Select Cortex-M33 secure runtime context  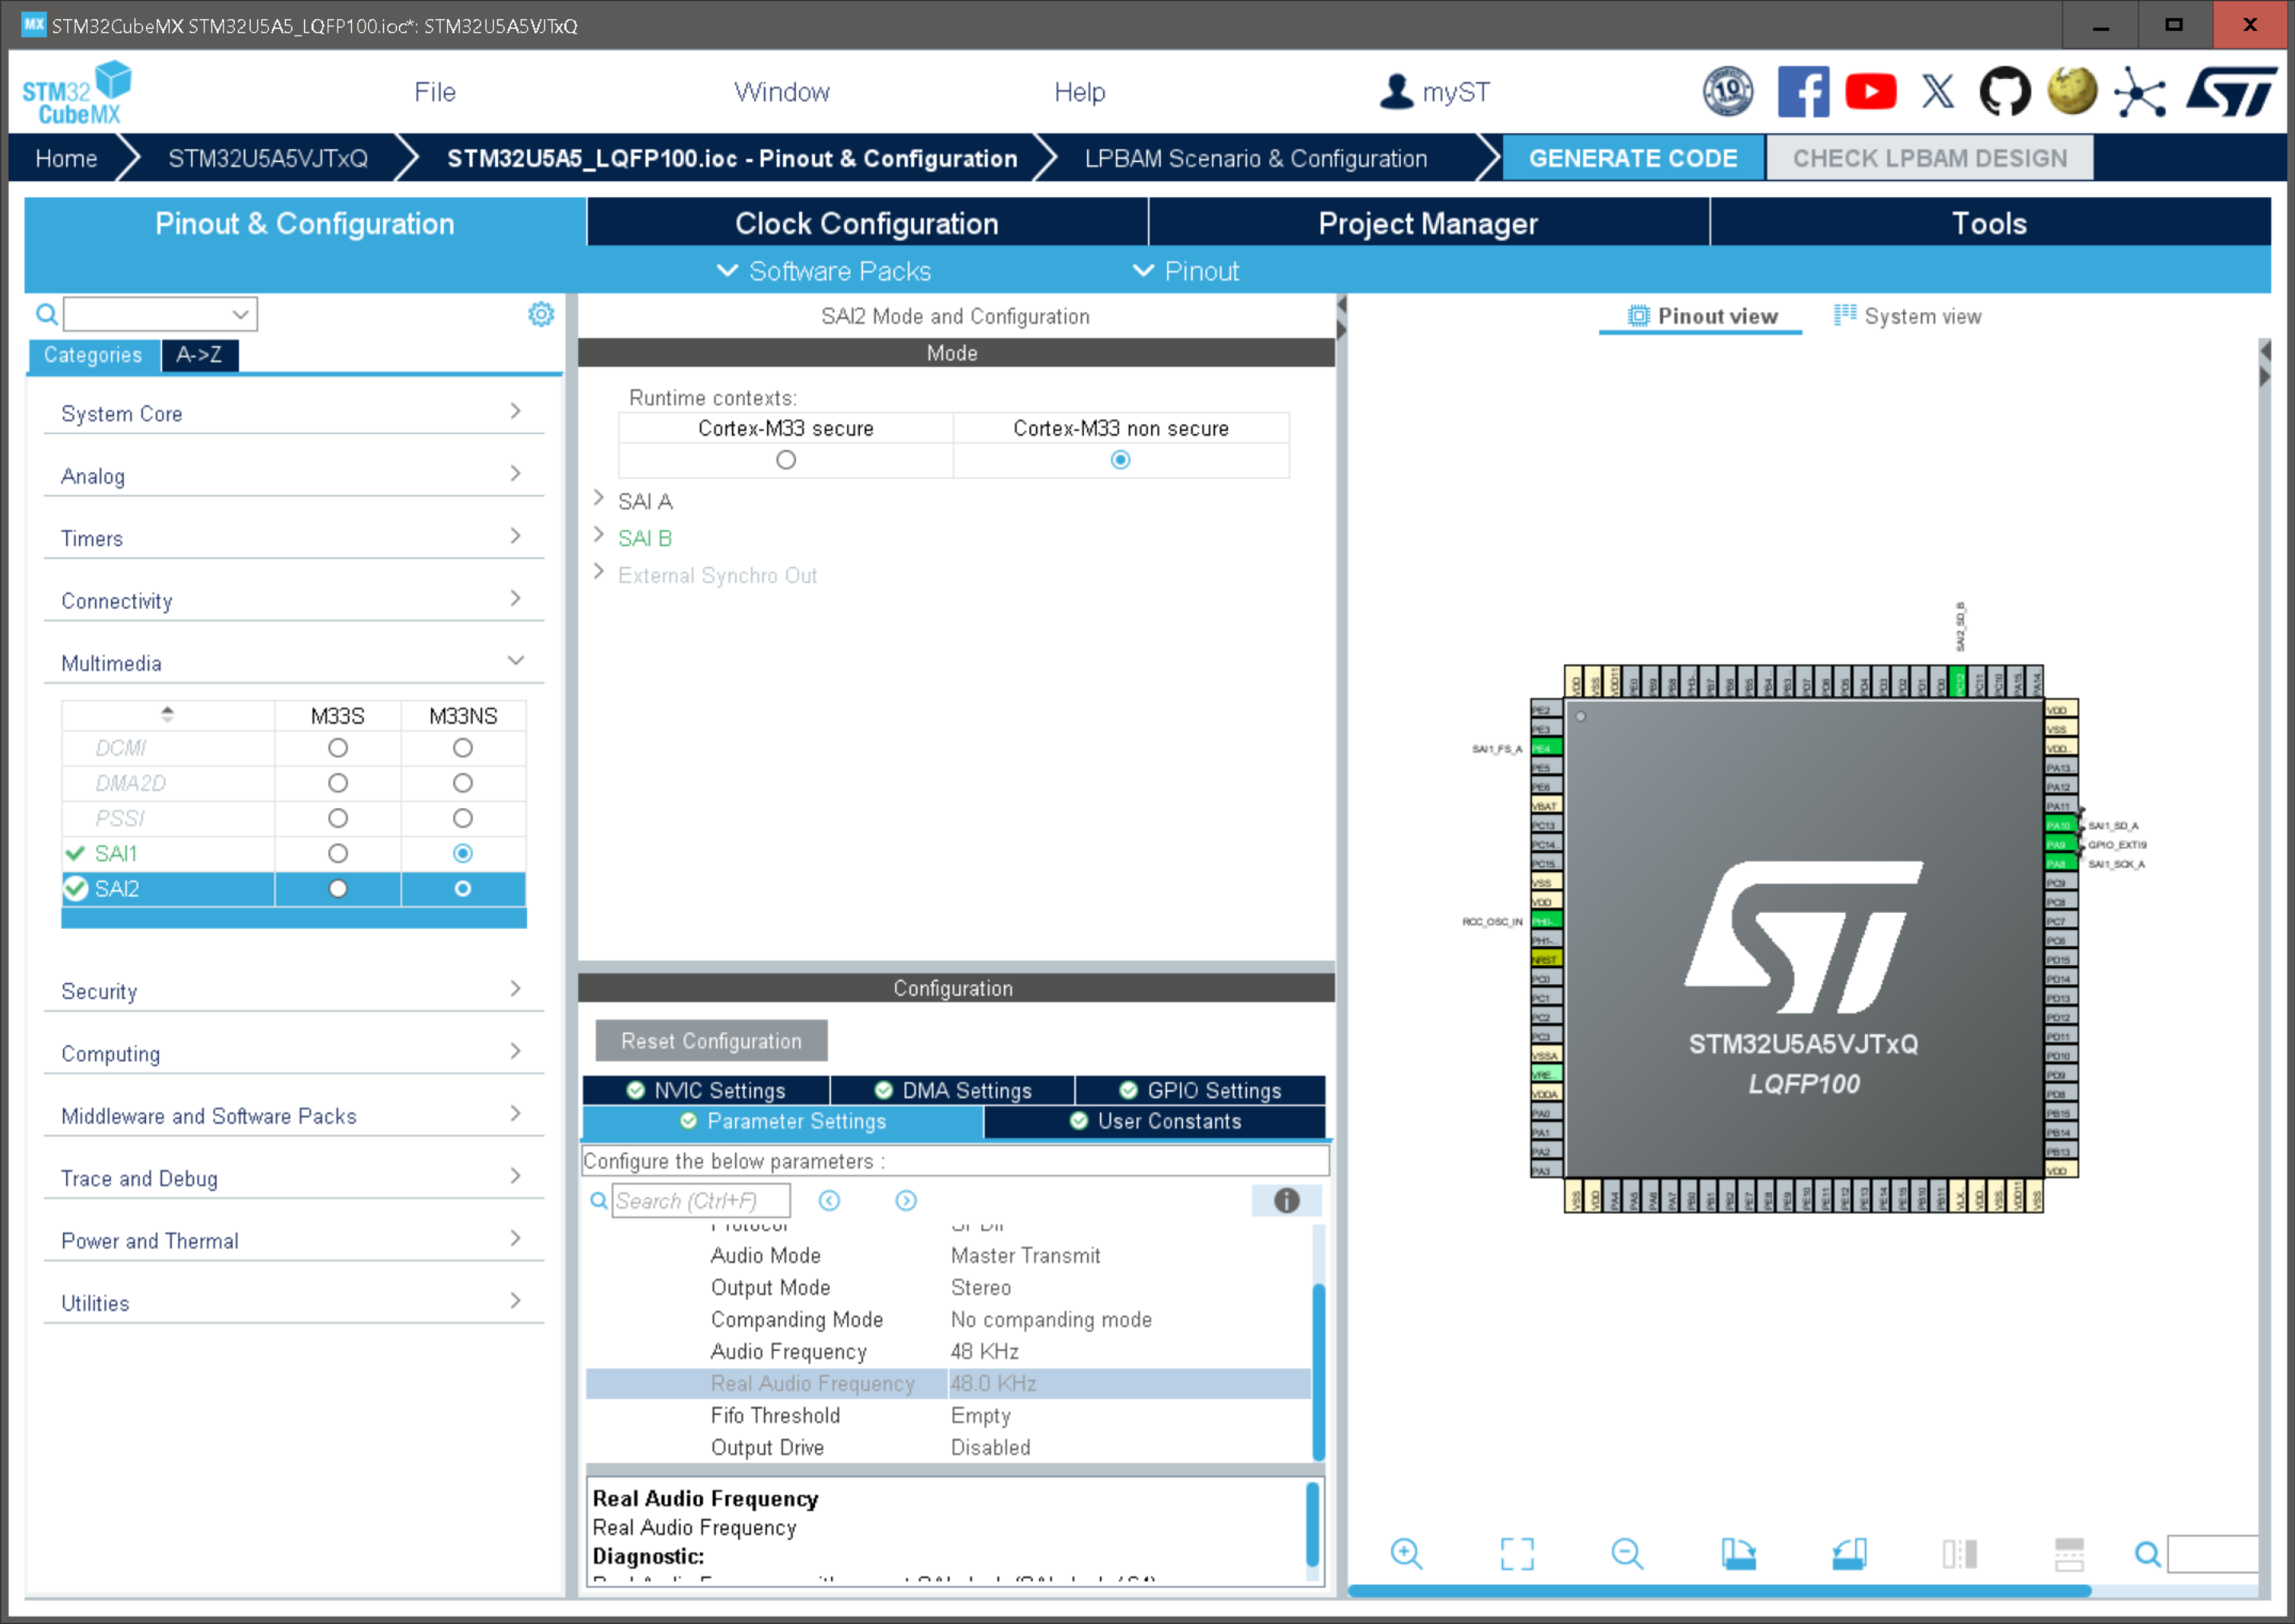tap(786, 460)
